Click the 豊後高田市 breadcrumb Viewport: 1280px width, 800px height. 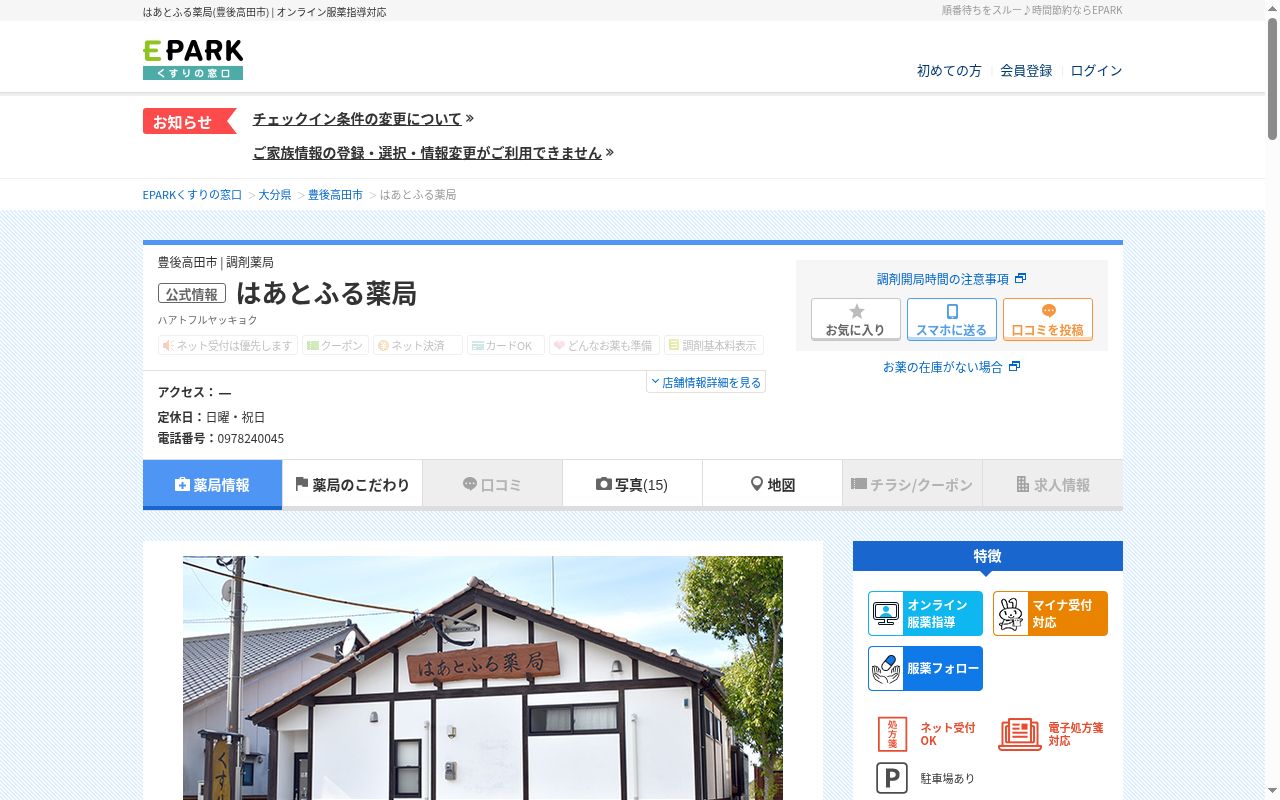335,195
